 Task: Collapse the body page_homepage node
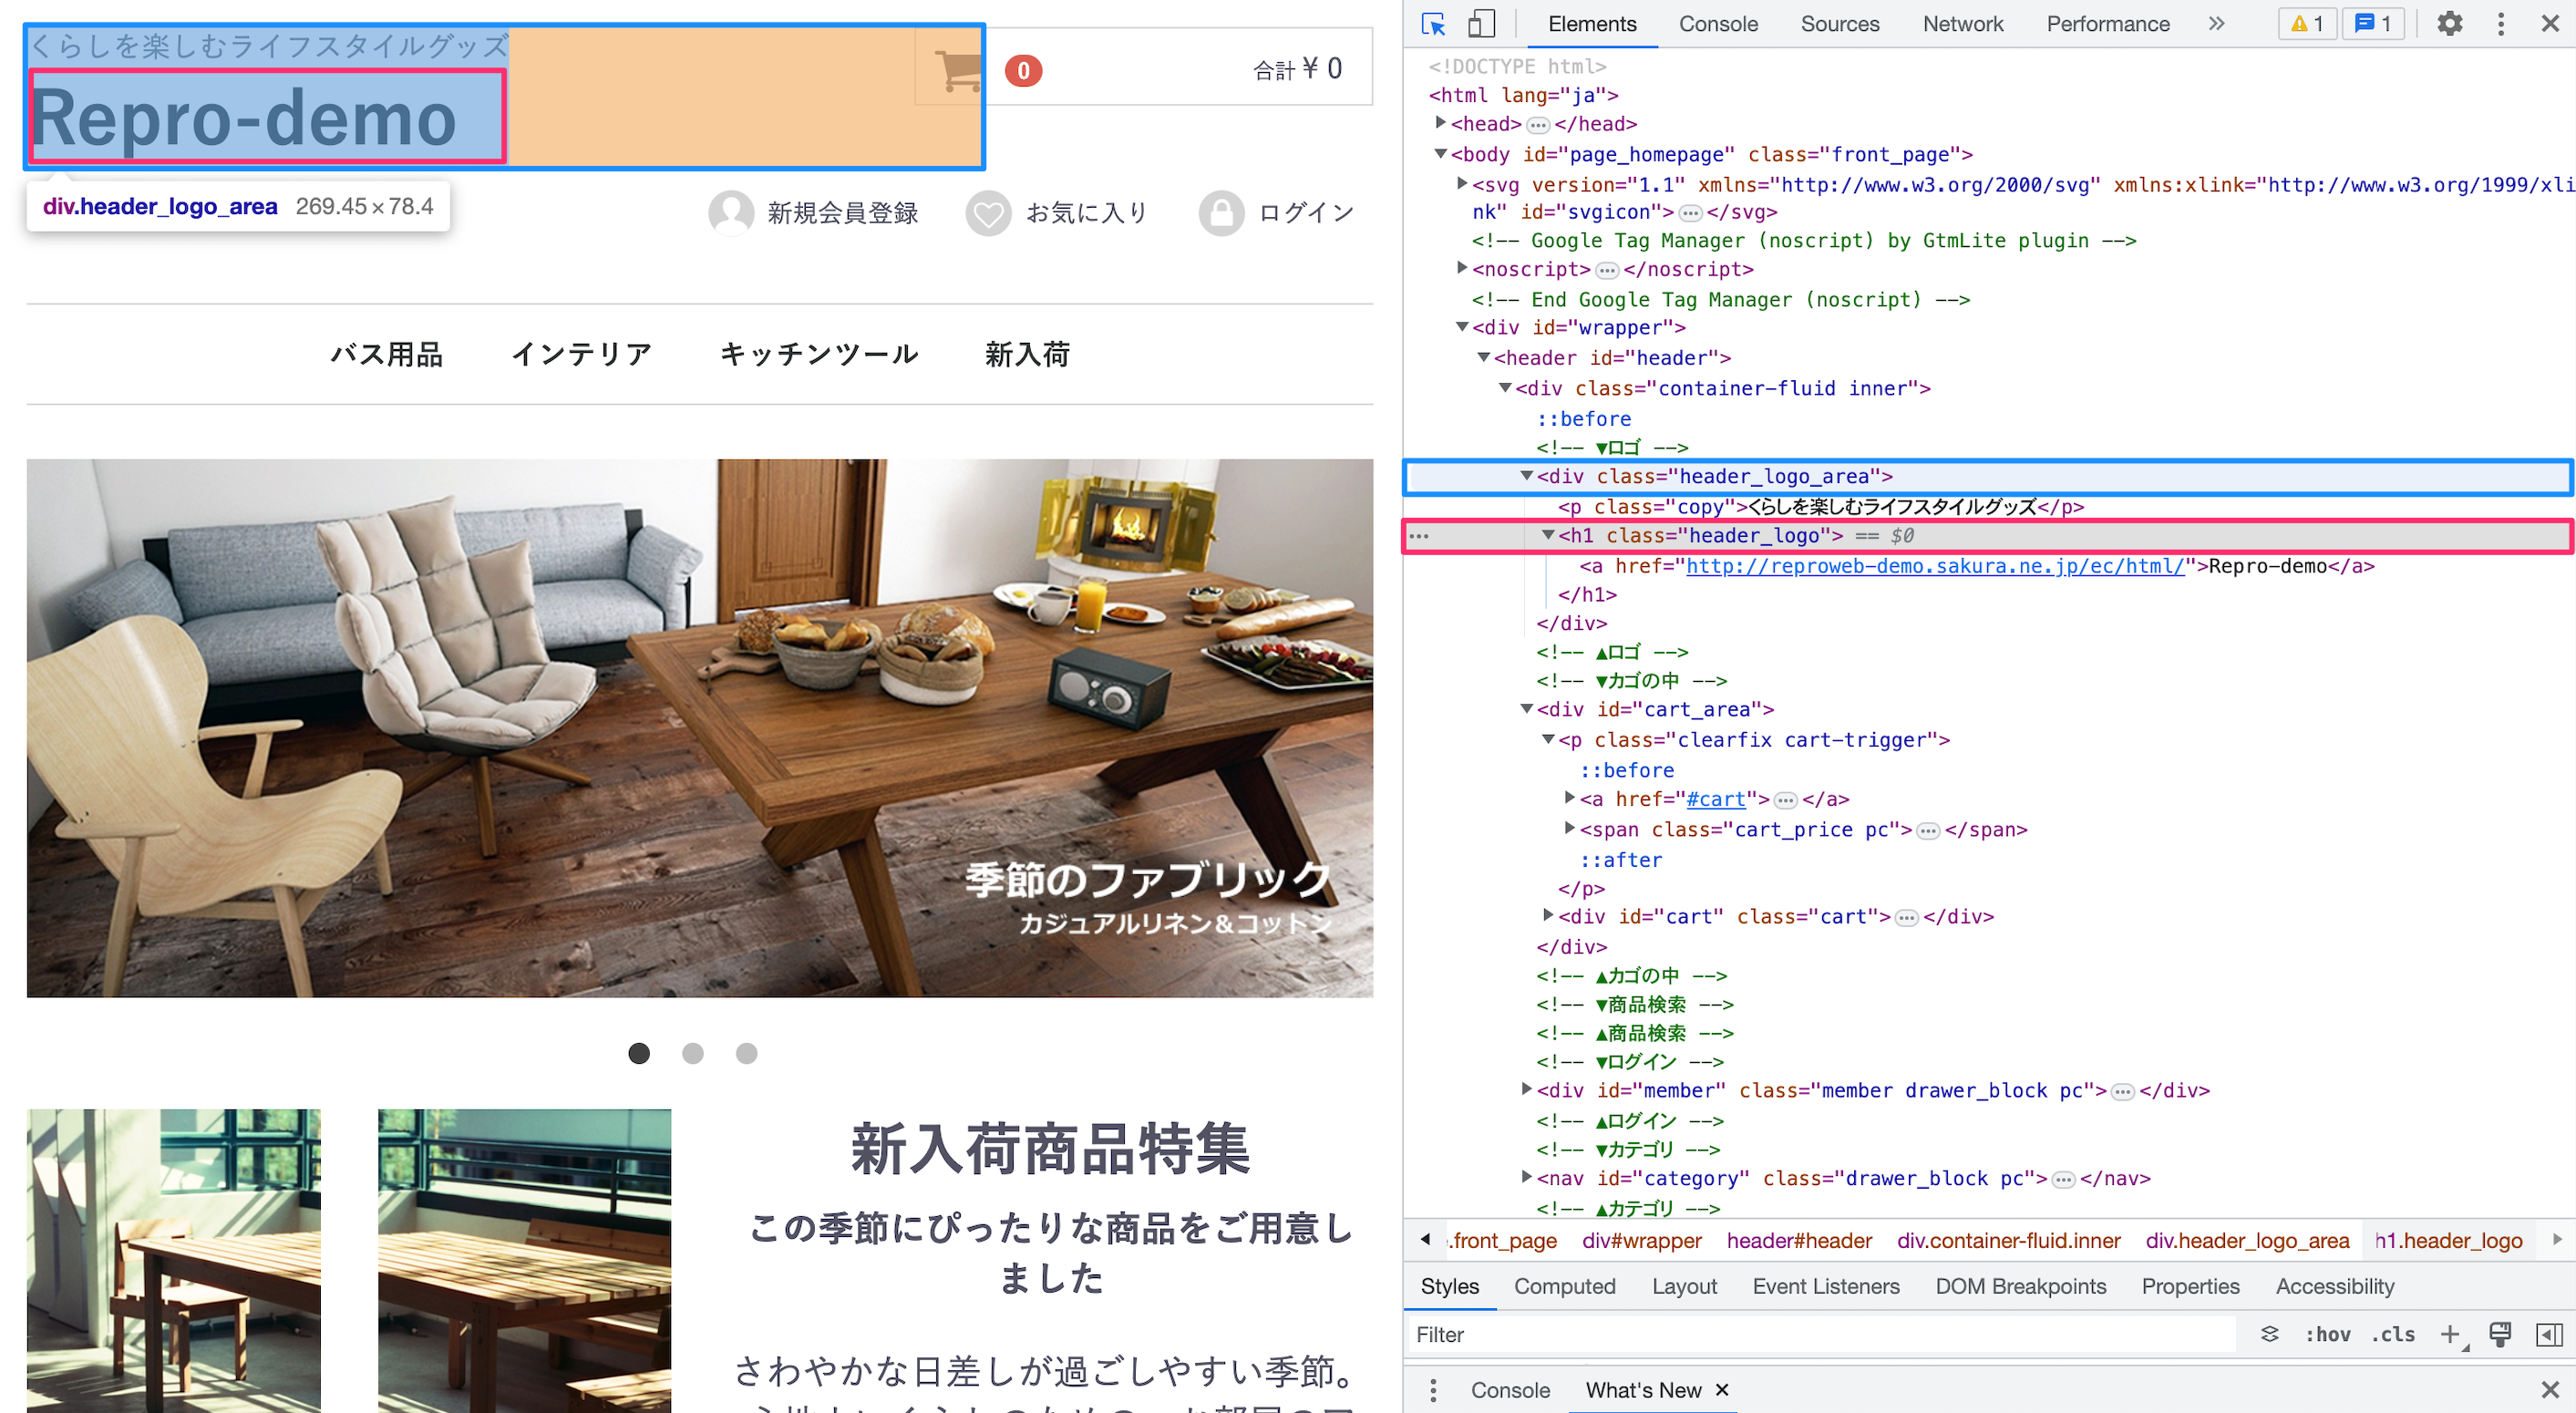coord(1441,154)
